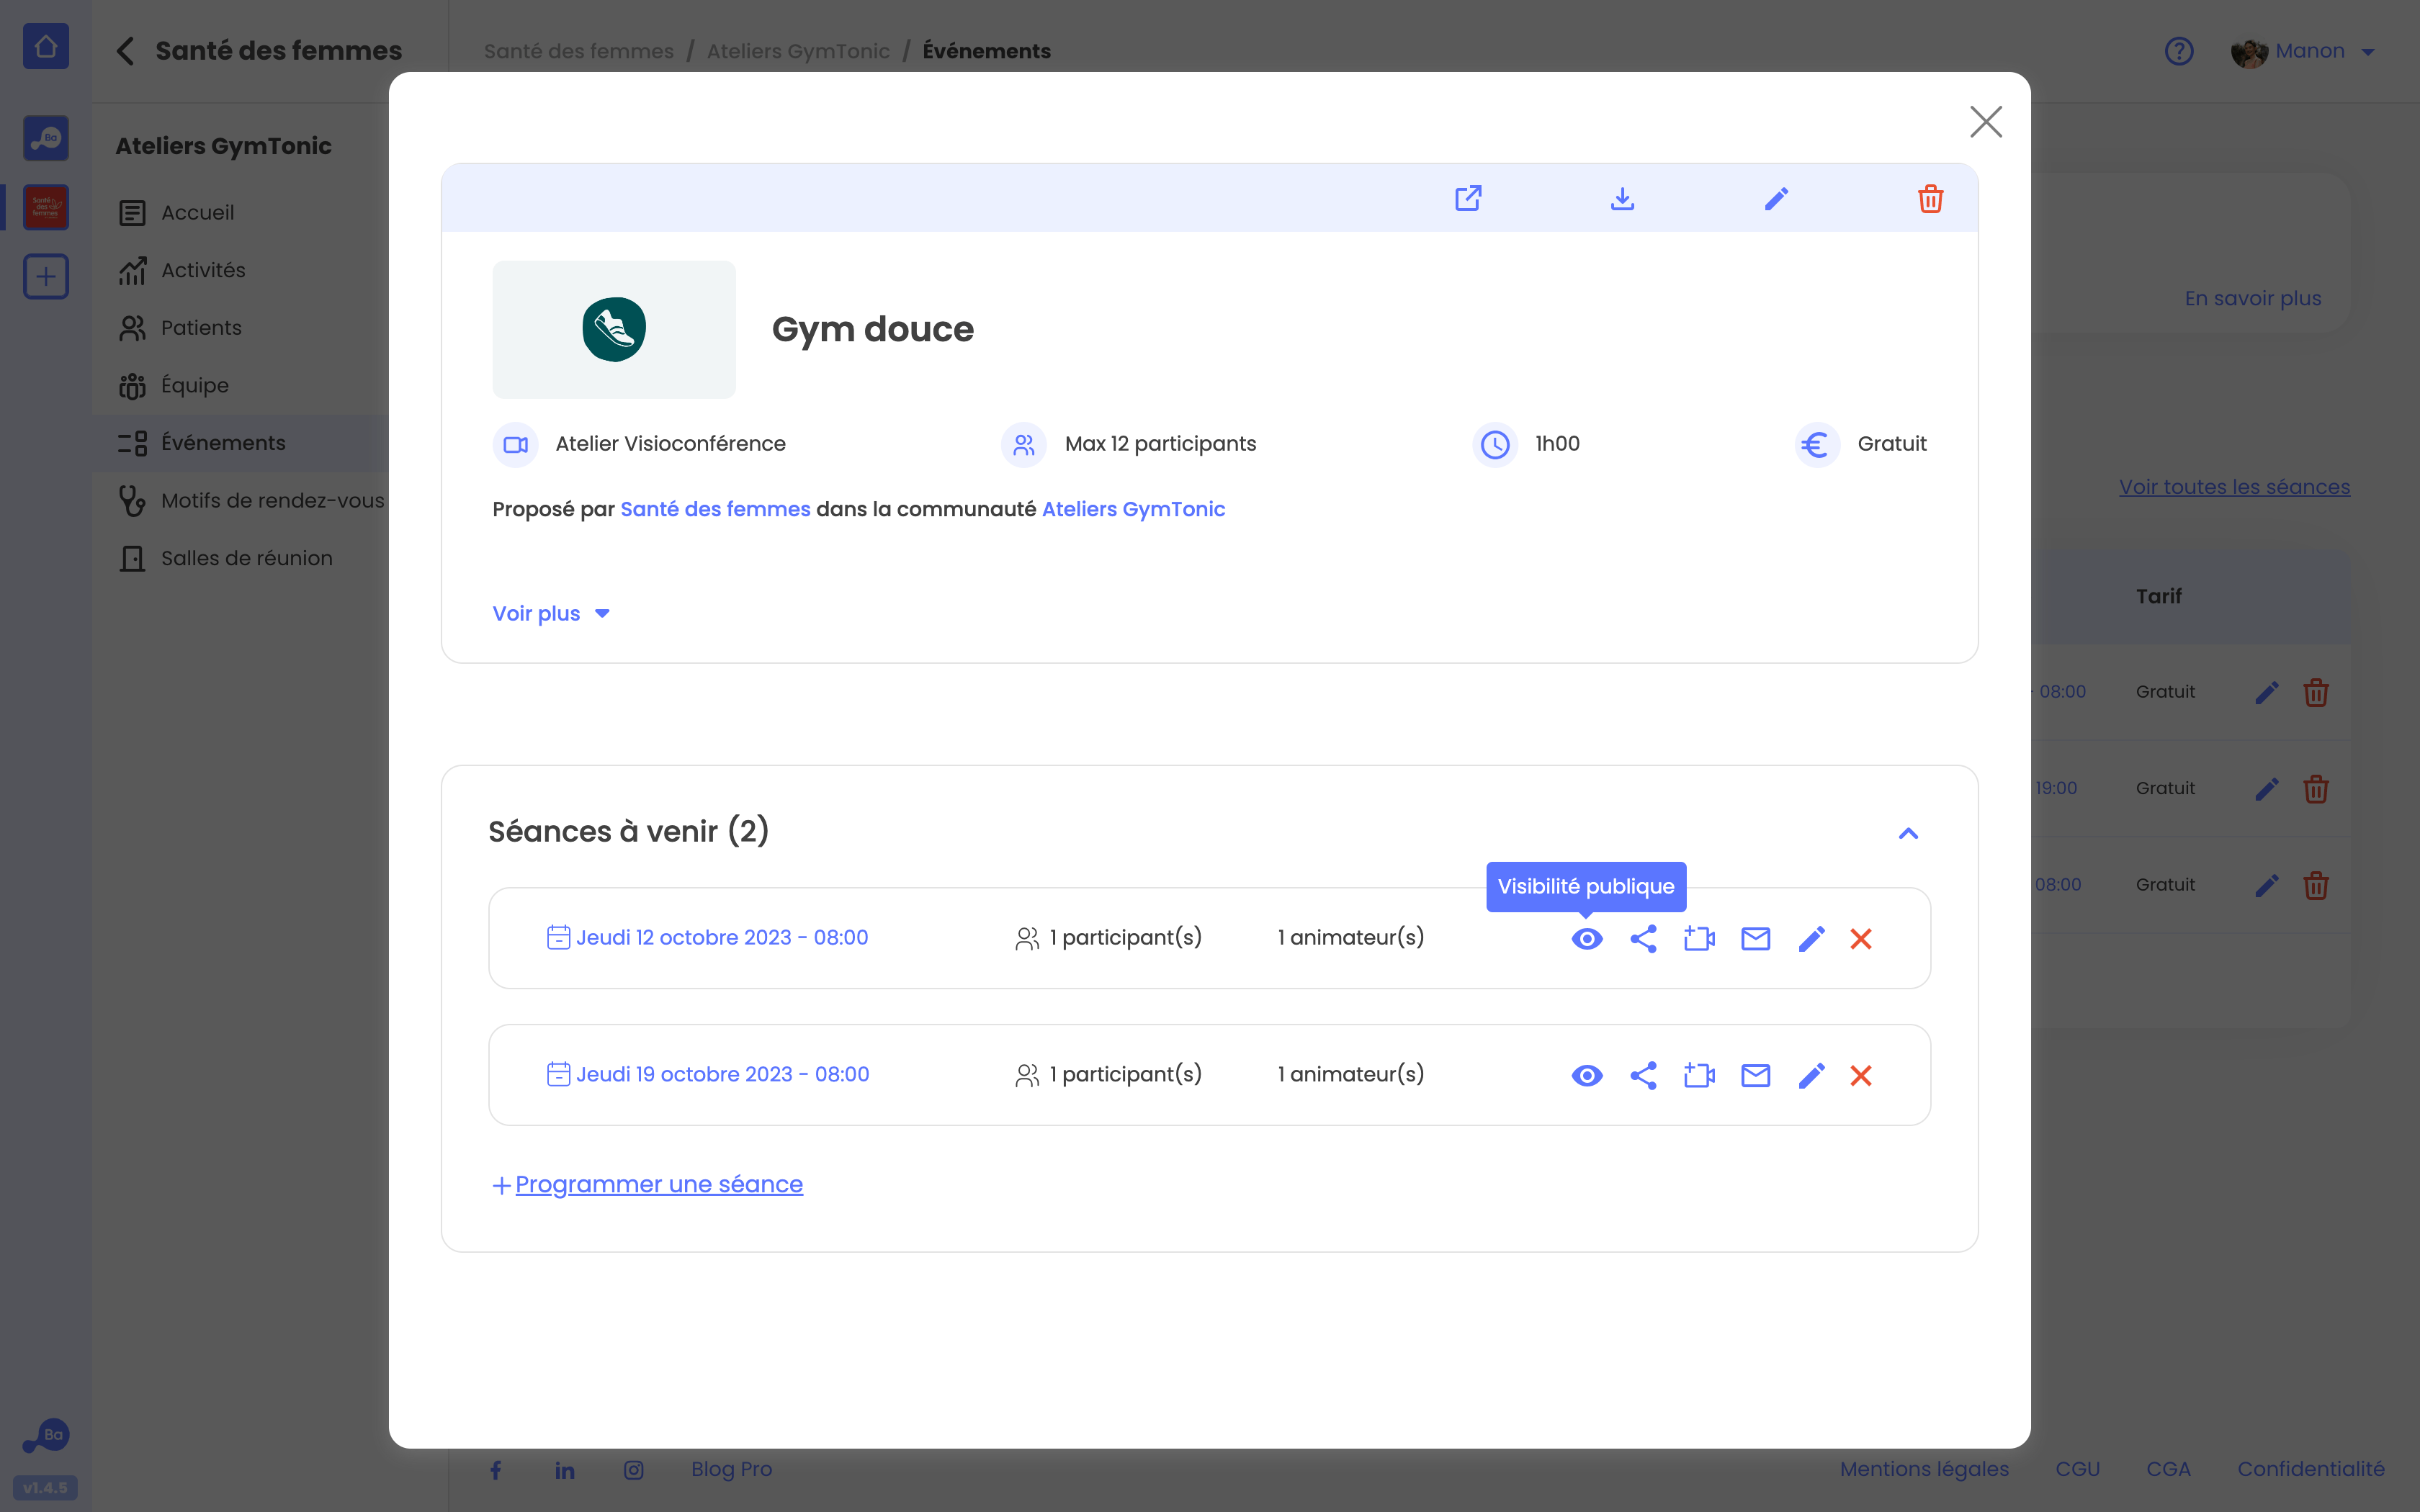Click Santé des femmes breadcrumb
2420x1512 pixels.
pyautogui.click(x=579, y=51)
